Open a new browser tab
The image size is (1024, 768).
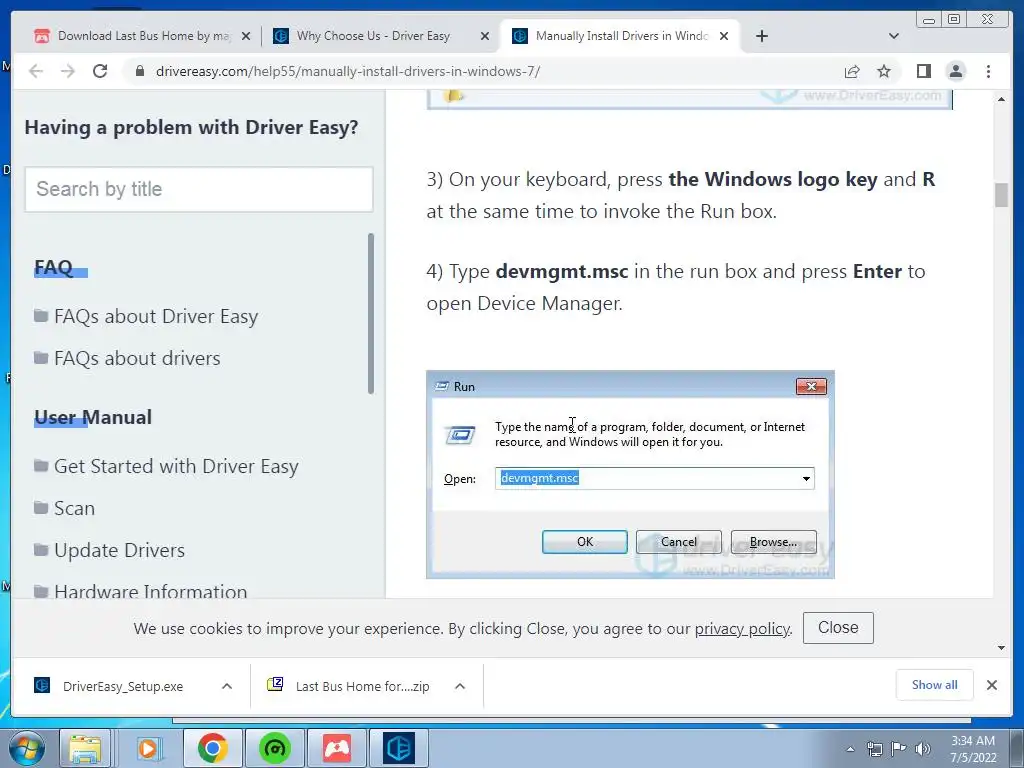tap(761, 36)
